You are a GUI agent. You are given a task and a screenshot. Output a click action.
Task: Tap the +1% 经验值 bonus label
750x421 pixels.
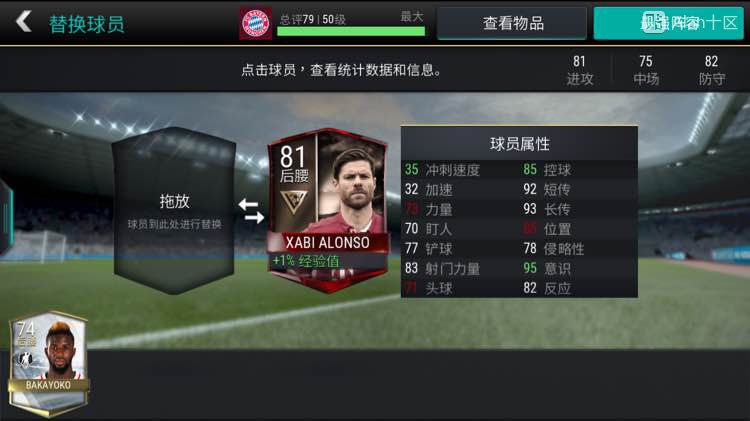coord(306,261)
